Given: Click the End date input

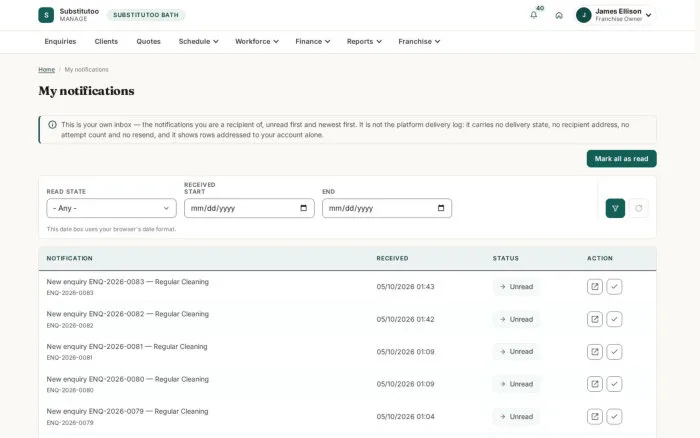Looking at the screenshot, I should (x=387, y=208).
